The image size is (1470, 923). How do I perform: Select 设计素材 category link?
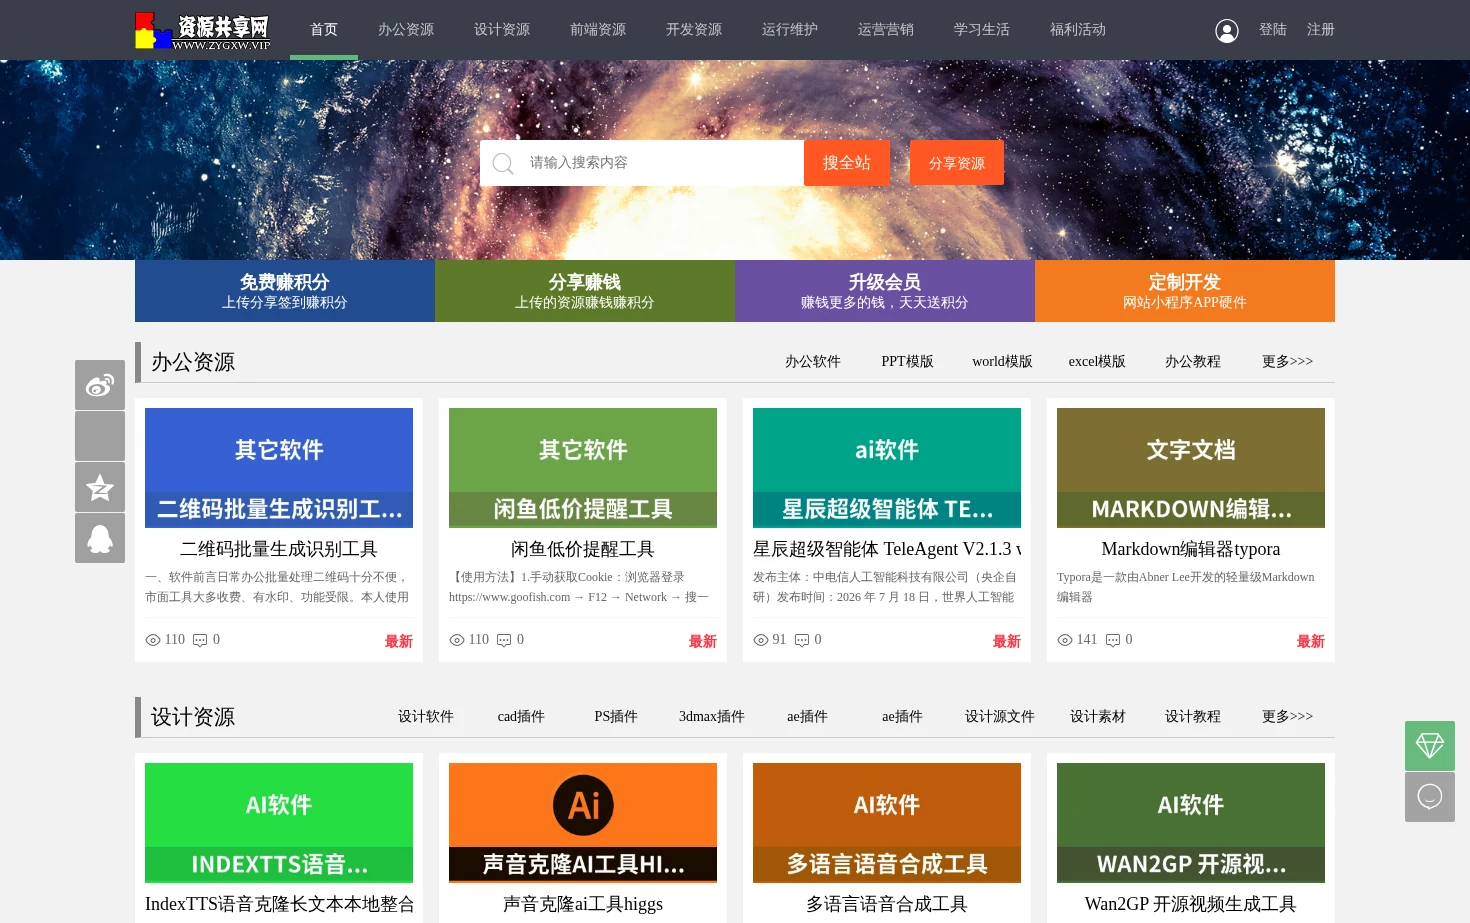tap(1098, 717)
